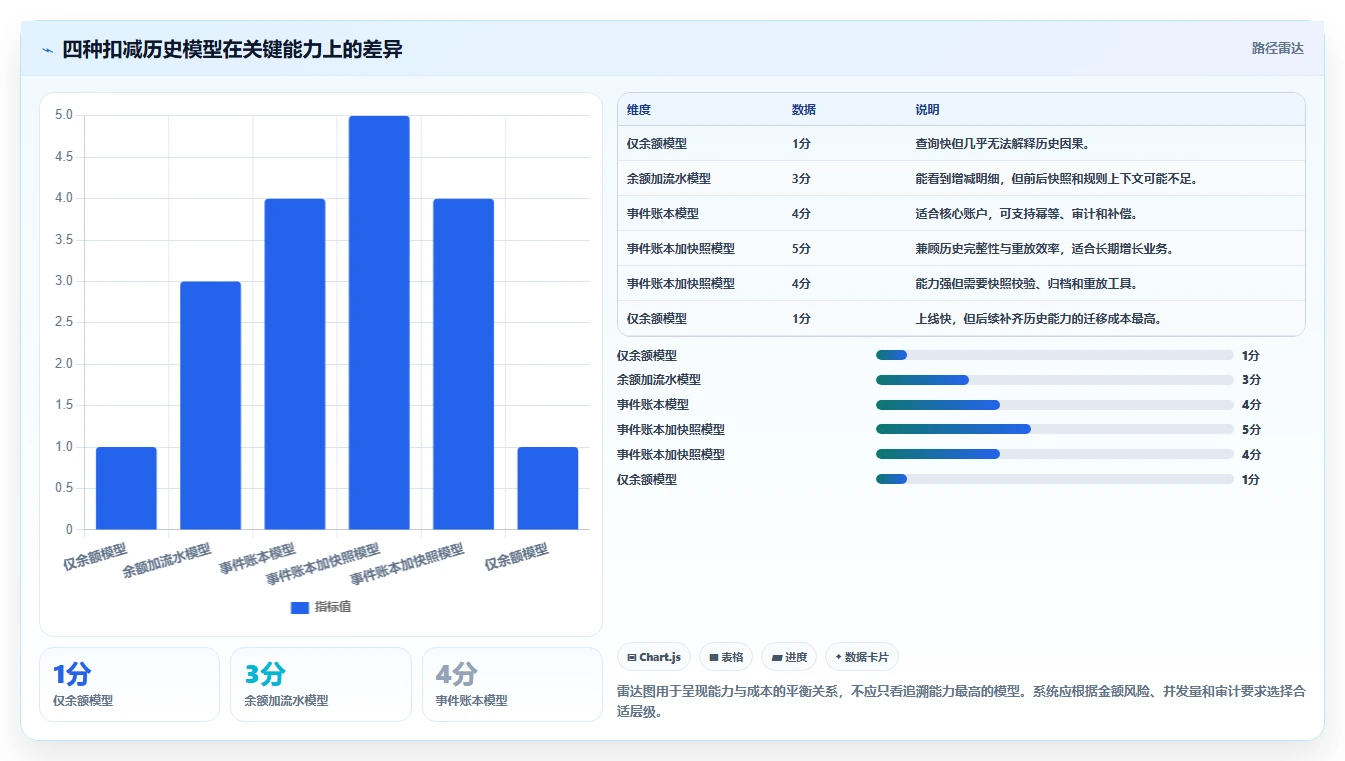Open the 3分 余额加流水模型 data card

(321, 684)
